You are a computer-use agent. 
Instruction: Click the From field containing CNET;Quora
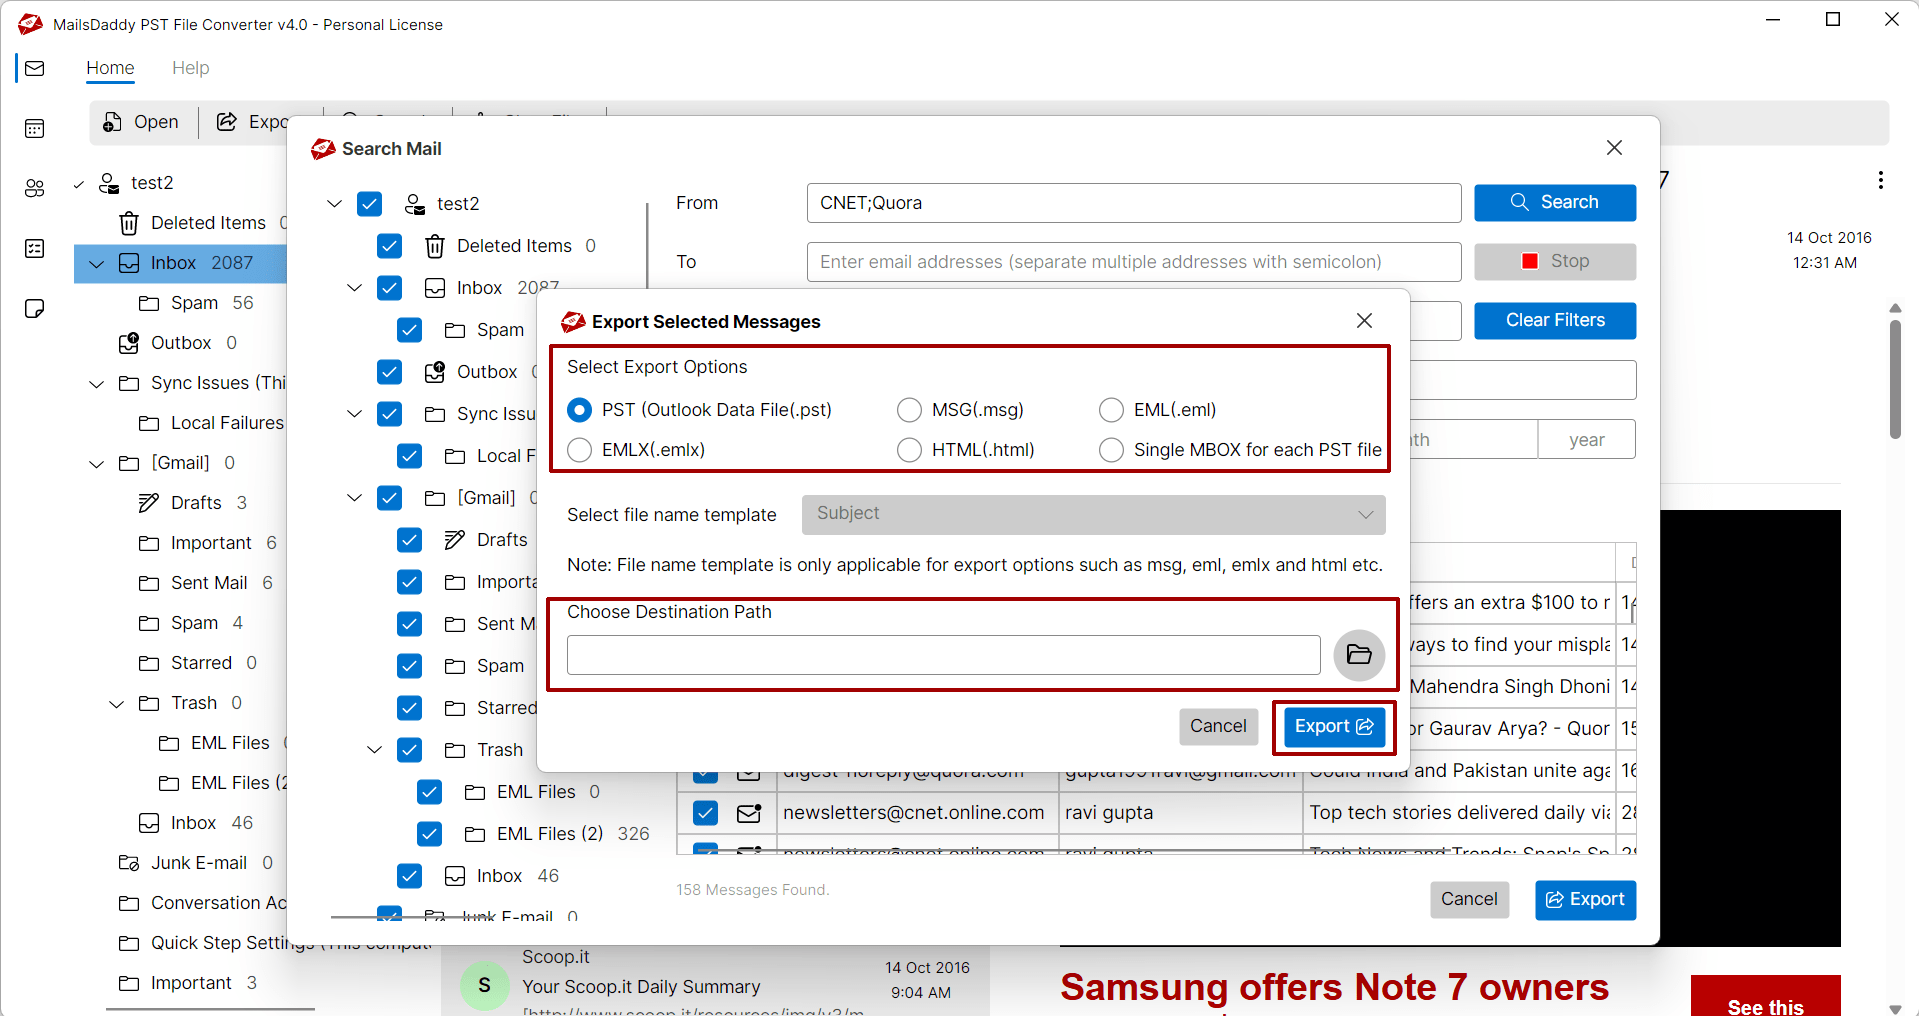pos(1134,203)
